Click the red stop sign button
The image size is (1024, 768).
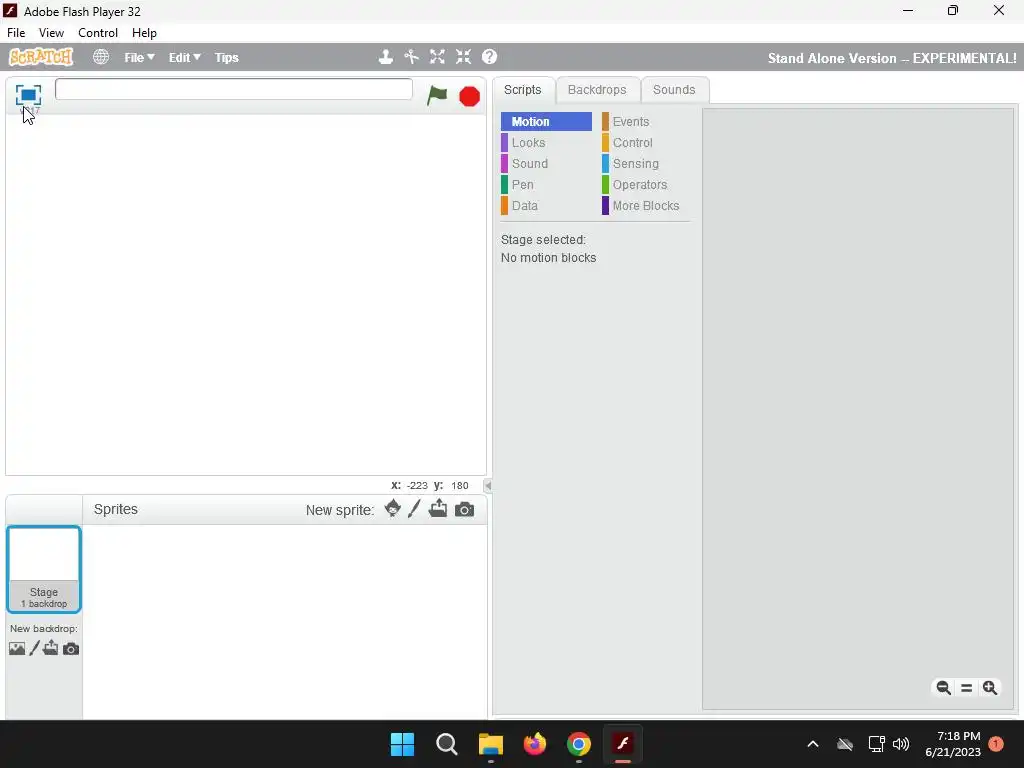pos(470,96)
